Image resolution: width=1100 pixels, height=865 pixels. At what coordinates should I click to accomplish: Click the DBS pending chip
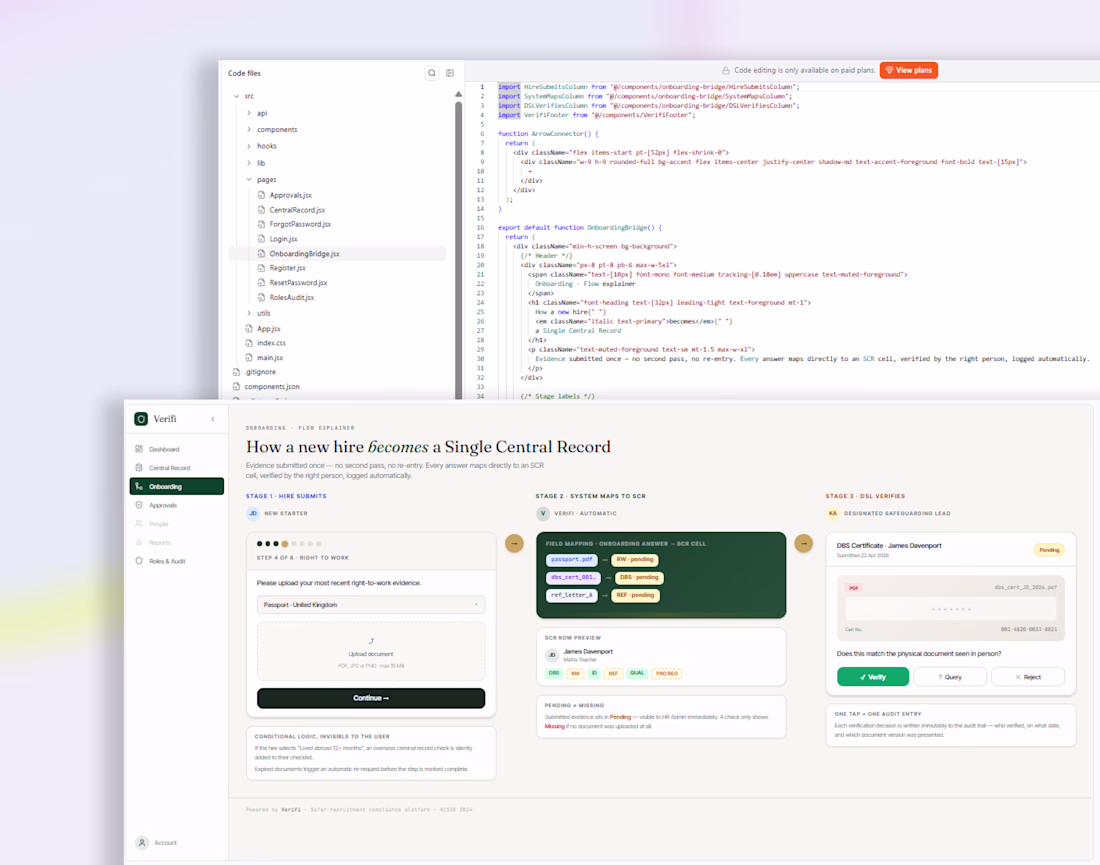click(x=639, y=577)
